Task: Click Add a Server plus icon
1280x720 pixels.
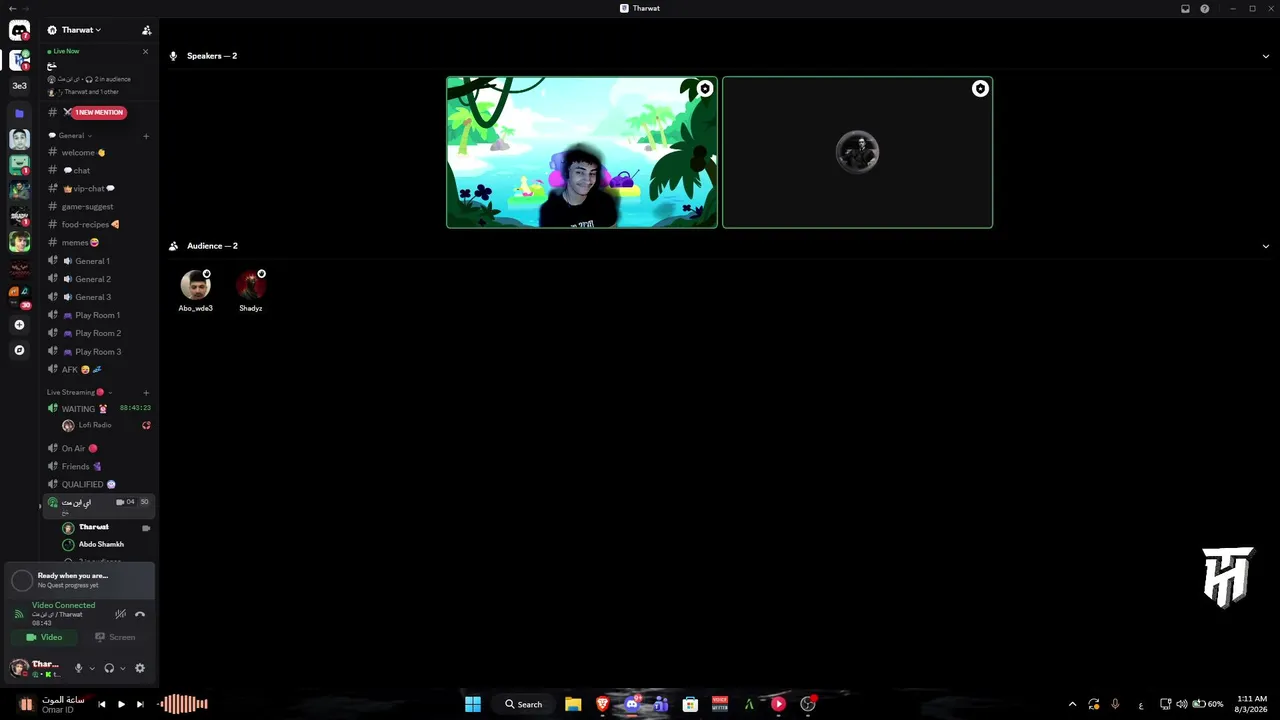Action: click(19, 325)
